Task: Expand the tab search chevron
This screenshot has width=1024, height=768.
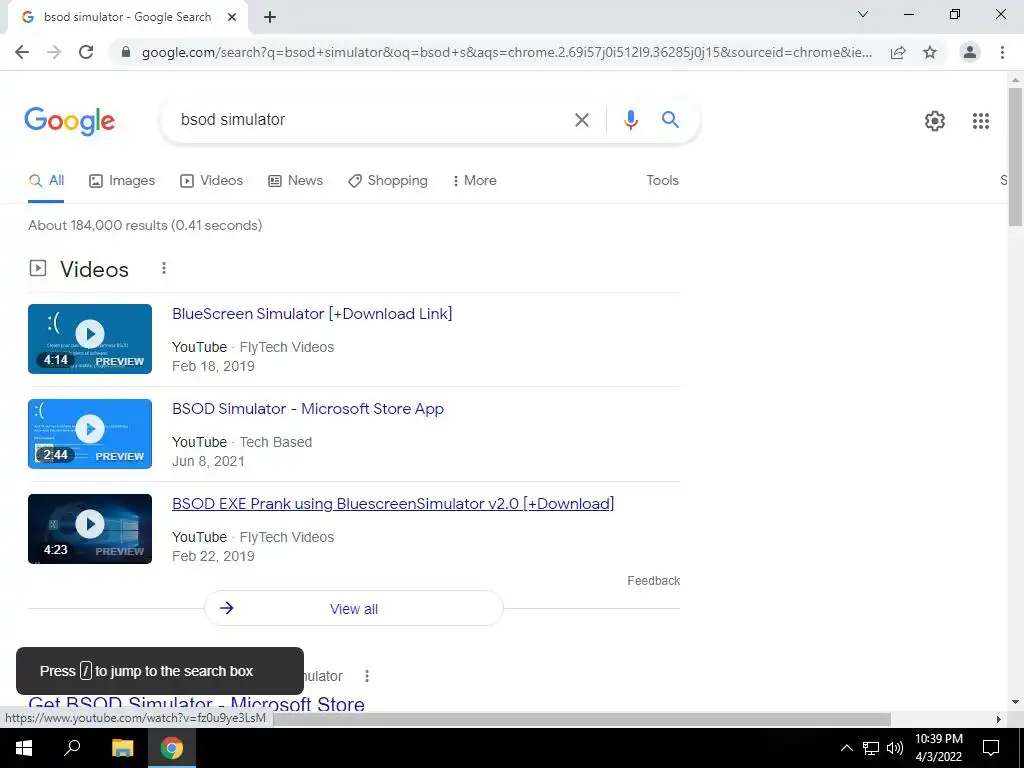Action: coord(863,14)
